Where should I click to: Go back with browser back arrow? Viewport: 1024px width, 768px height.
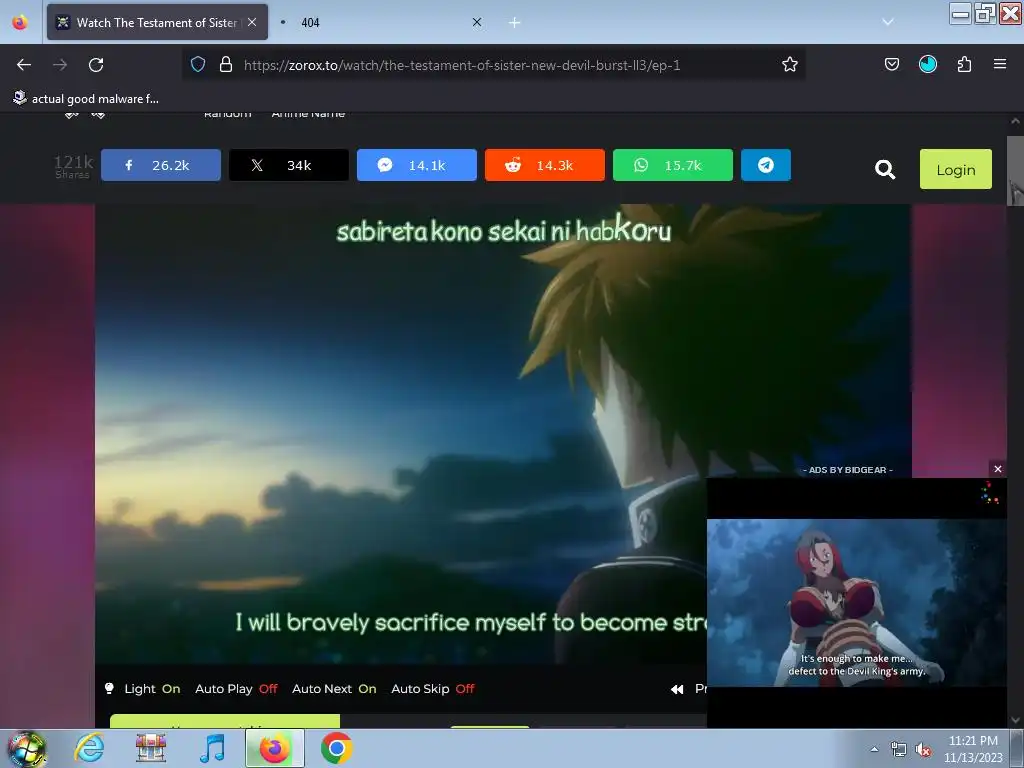coord(24,65)
